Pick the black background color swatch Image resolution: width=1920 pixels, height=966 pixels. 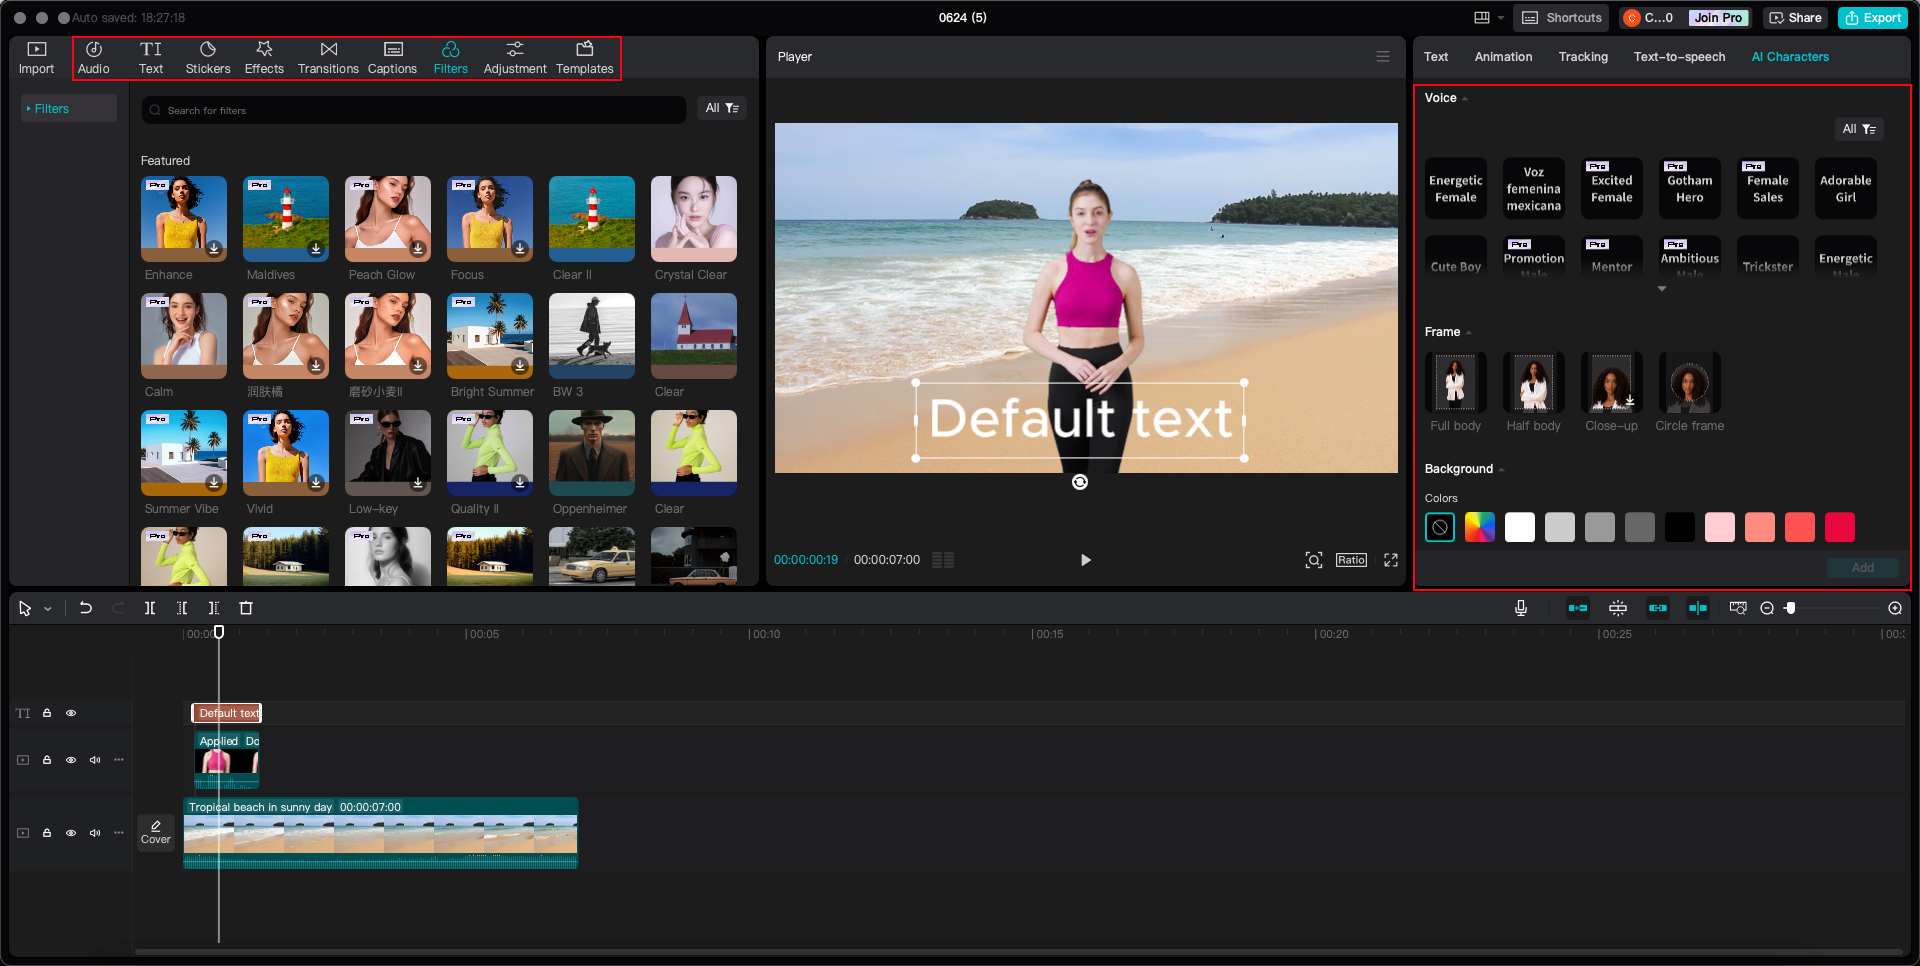[x=1680, y=527]
